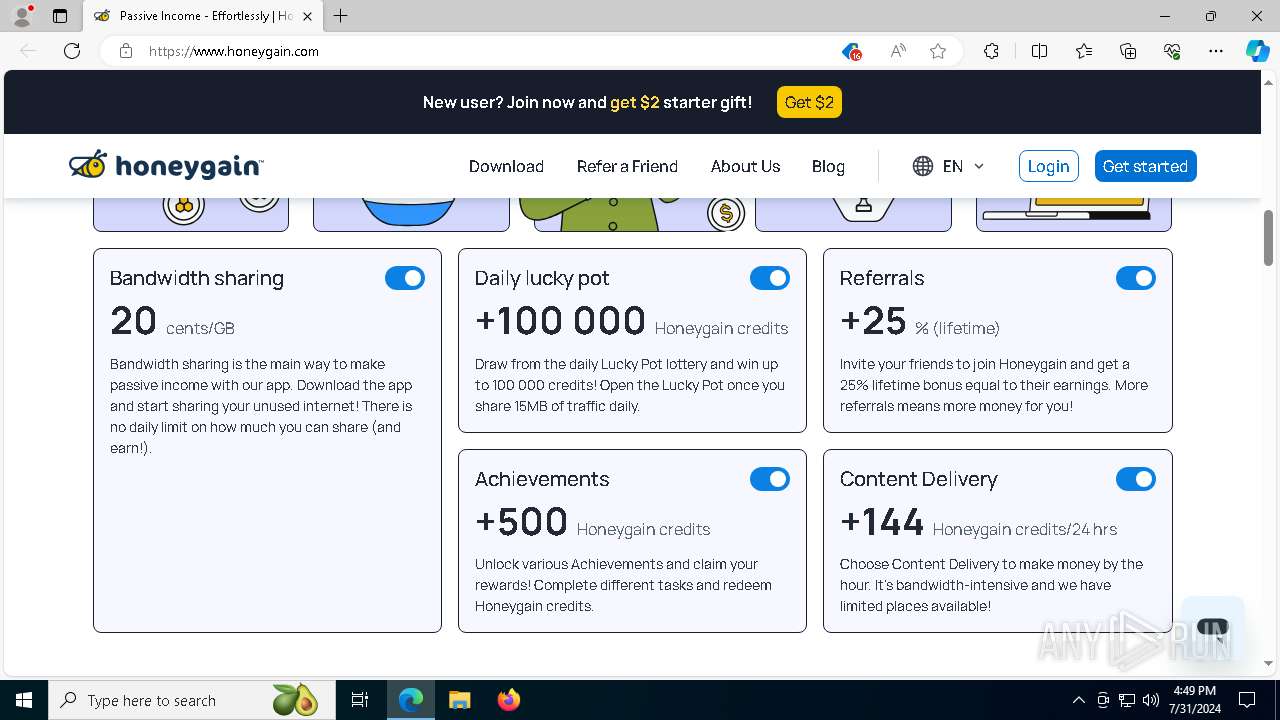The width and height of the screenshot is (1280, 720).
Task: Open the Download menu item
Action: (506, 166)
